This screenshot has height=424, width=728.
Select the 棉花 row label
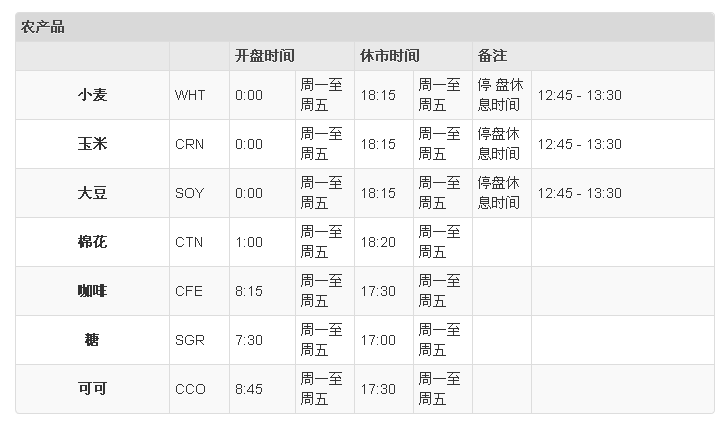coord(92,242)
